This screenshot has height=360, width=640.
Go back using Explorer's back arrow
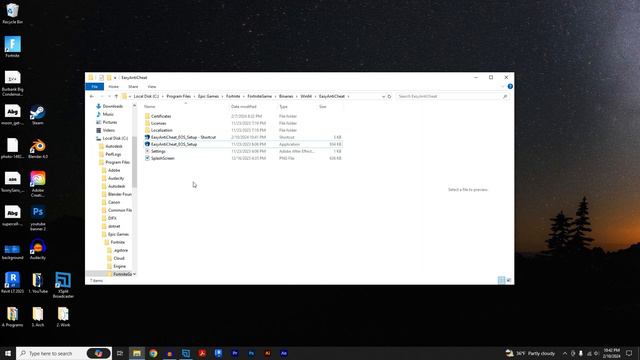91,96
